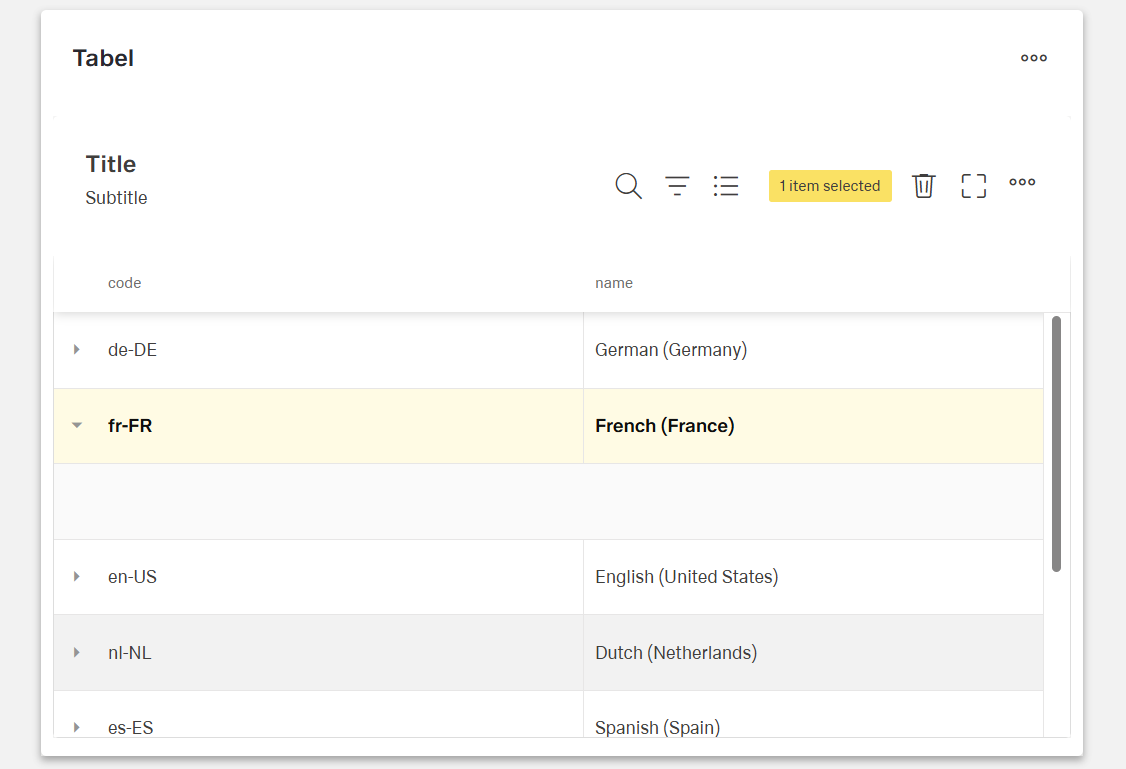Click the table vertical scrollbar thumb

tap(1056, 444)
